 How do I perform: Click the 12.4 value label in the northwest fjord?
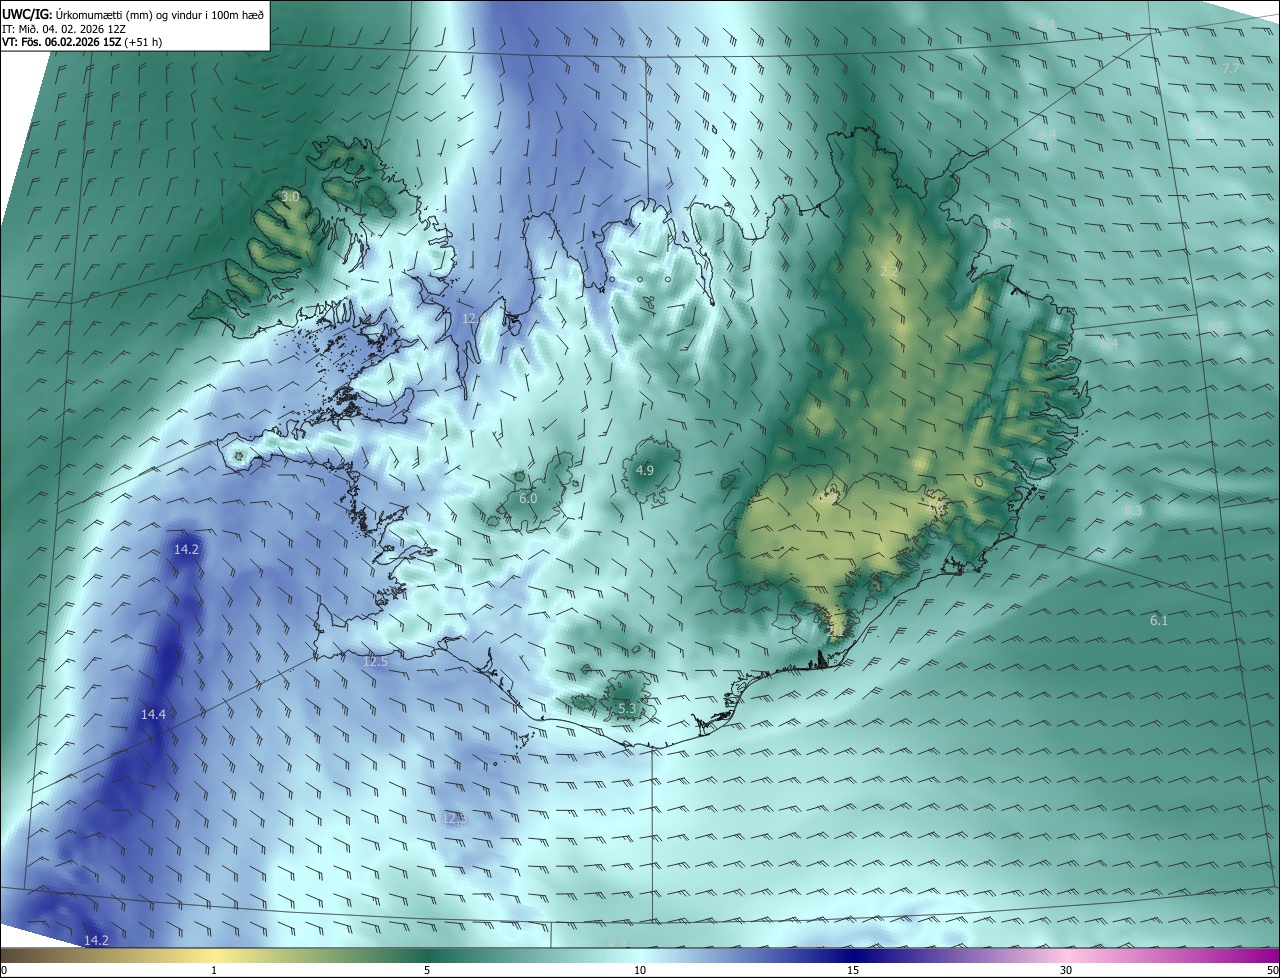474,318
